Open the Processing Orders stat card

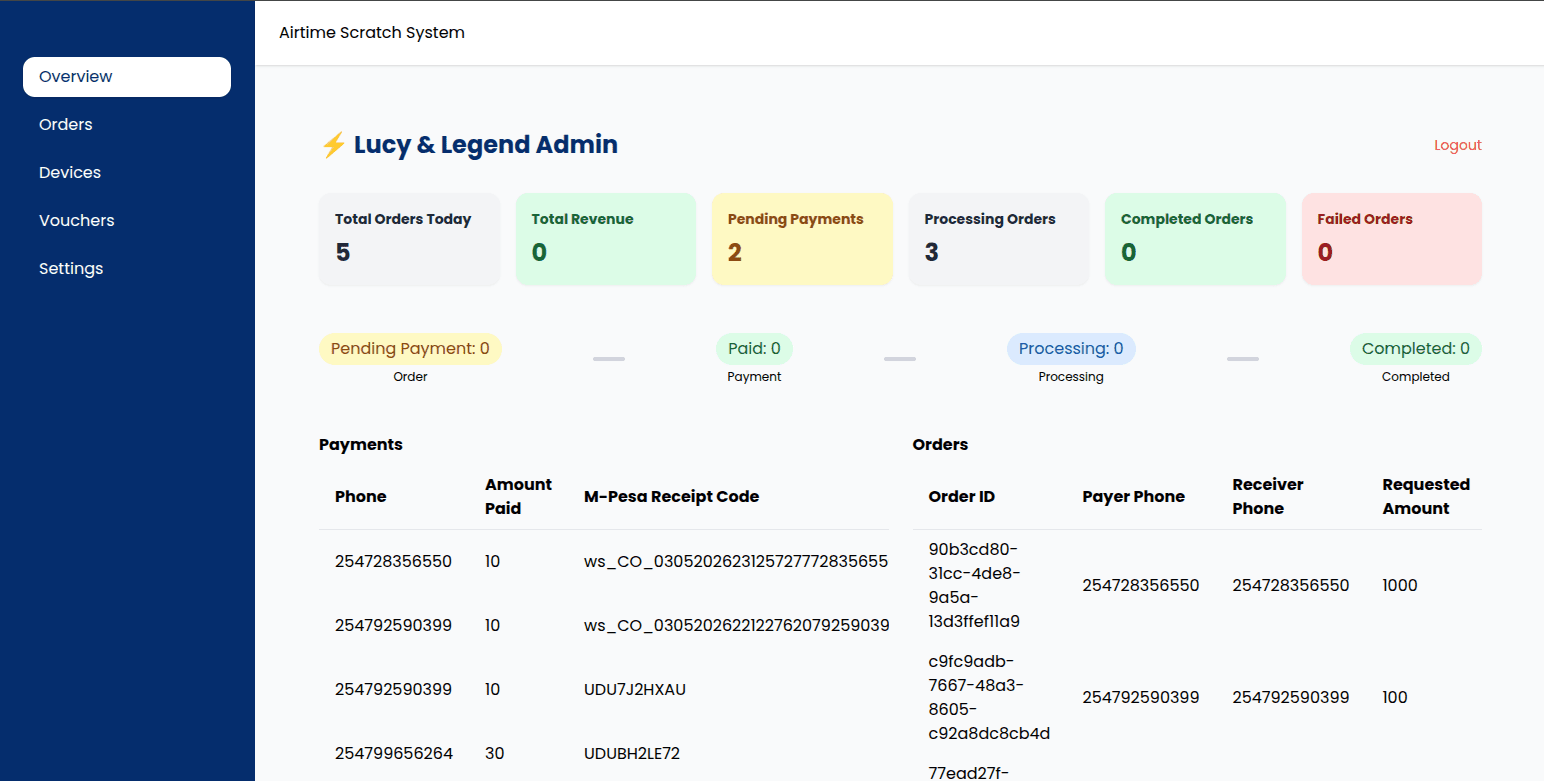999,240
